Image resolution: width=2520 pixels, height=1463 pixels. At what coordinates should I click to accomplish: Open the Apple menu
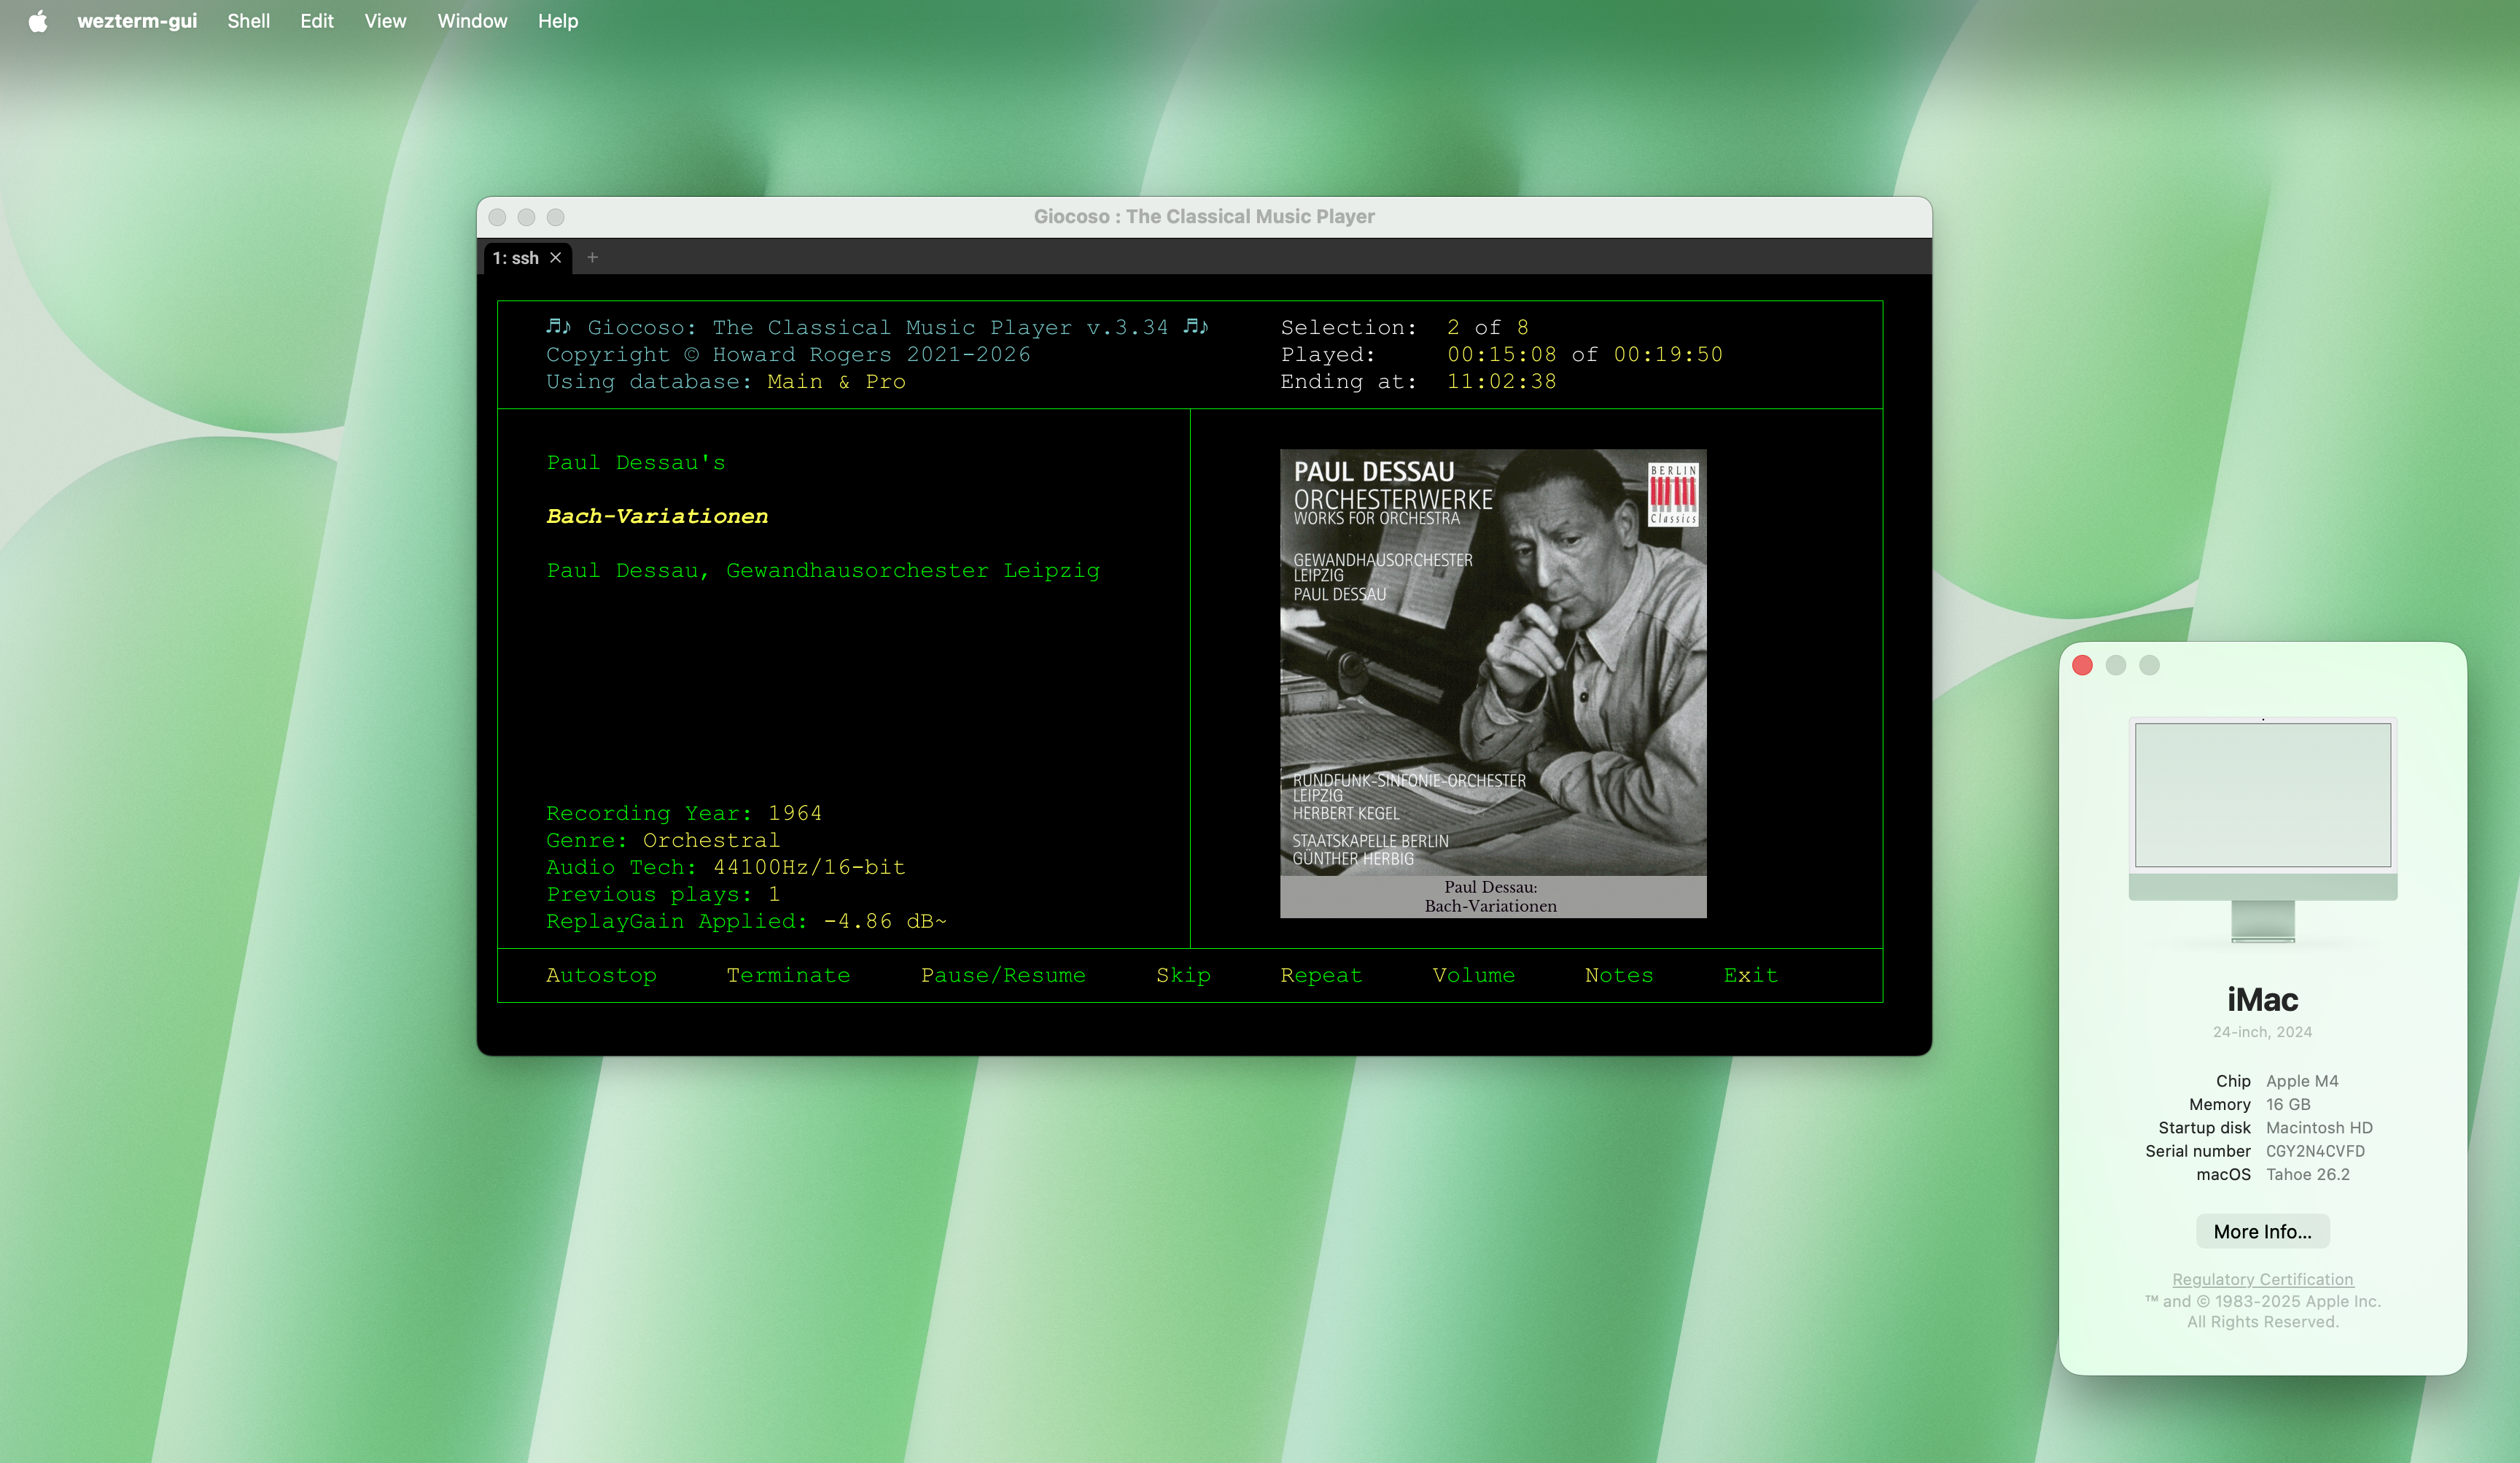click(37, 20)
